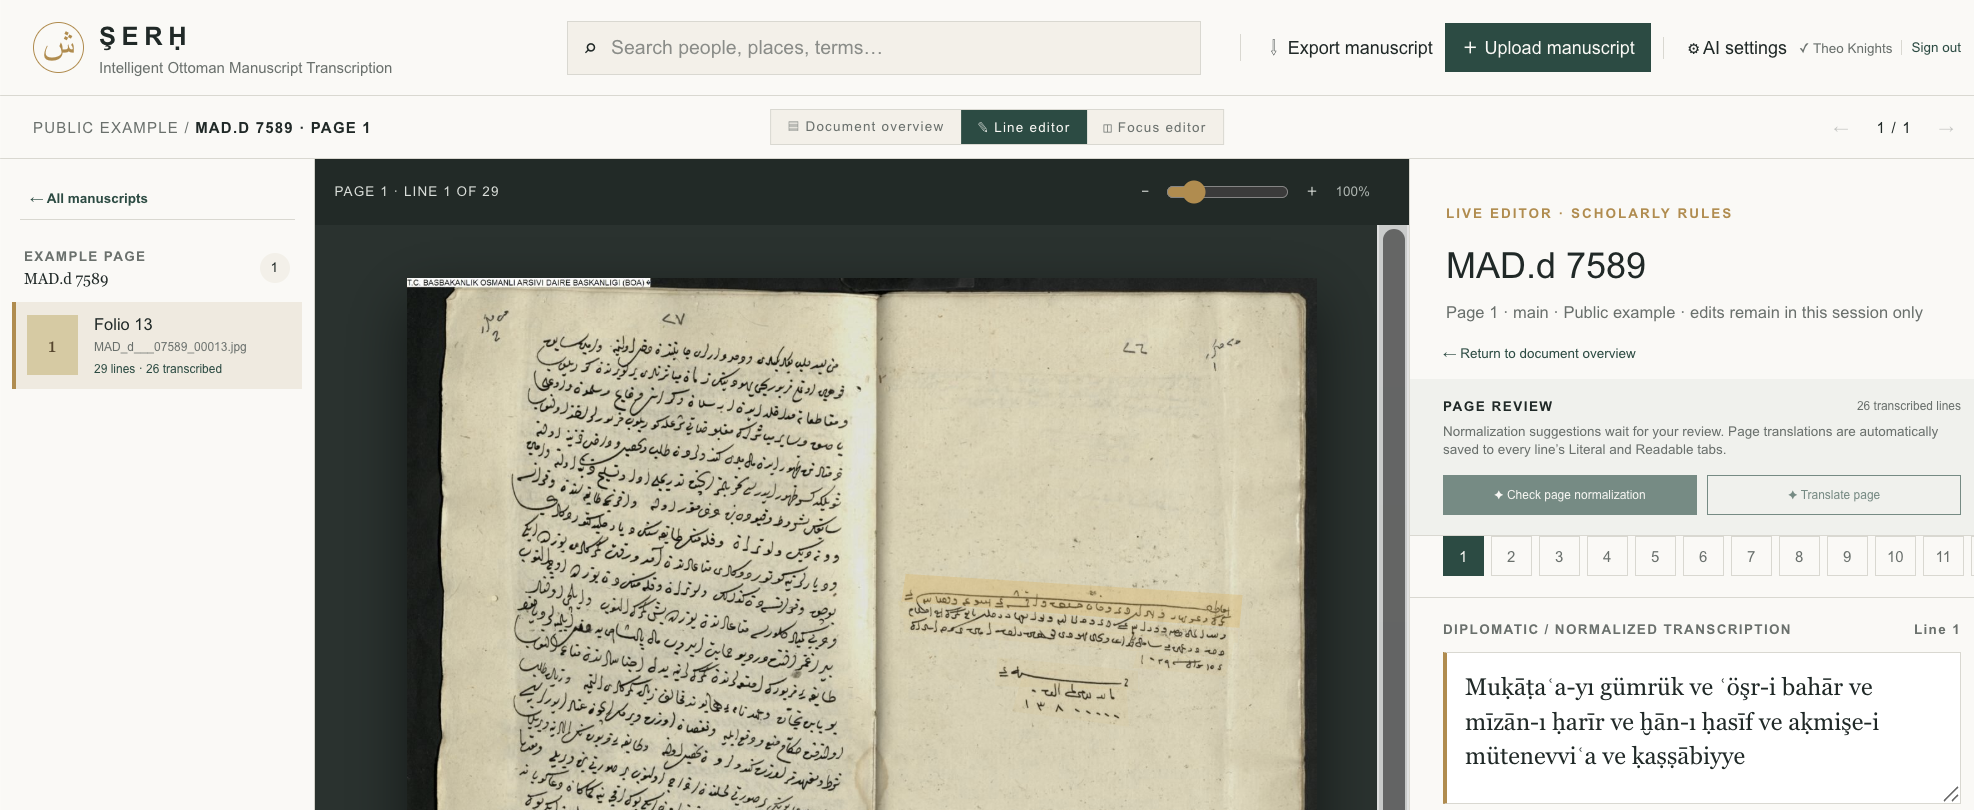Click Upload manuscript button
The height and width of the screenshot is (810, 1974).
[1548, 48]
